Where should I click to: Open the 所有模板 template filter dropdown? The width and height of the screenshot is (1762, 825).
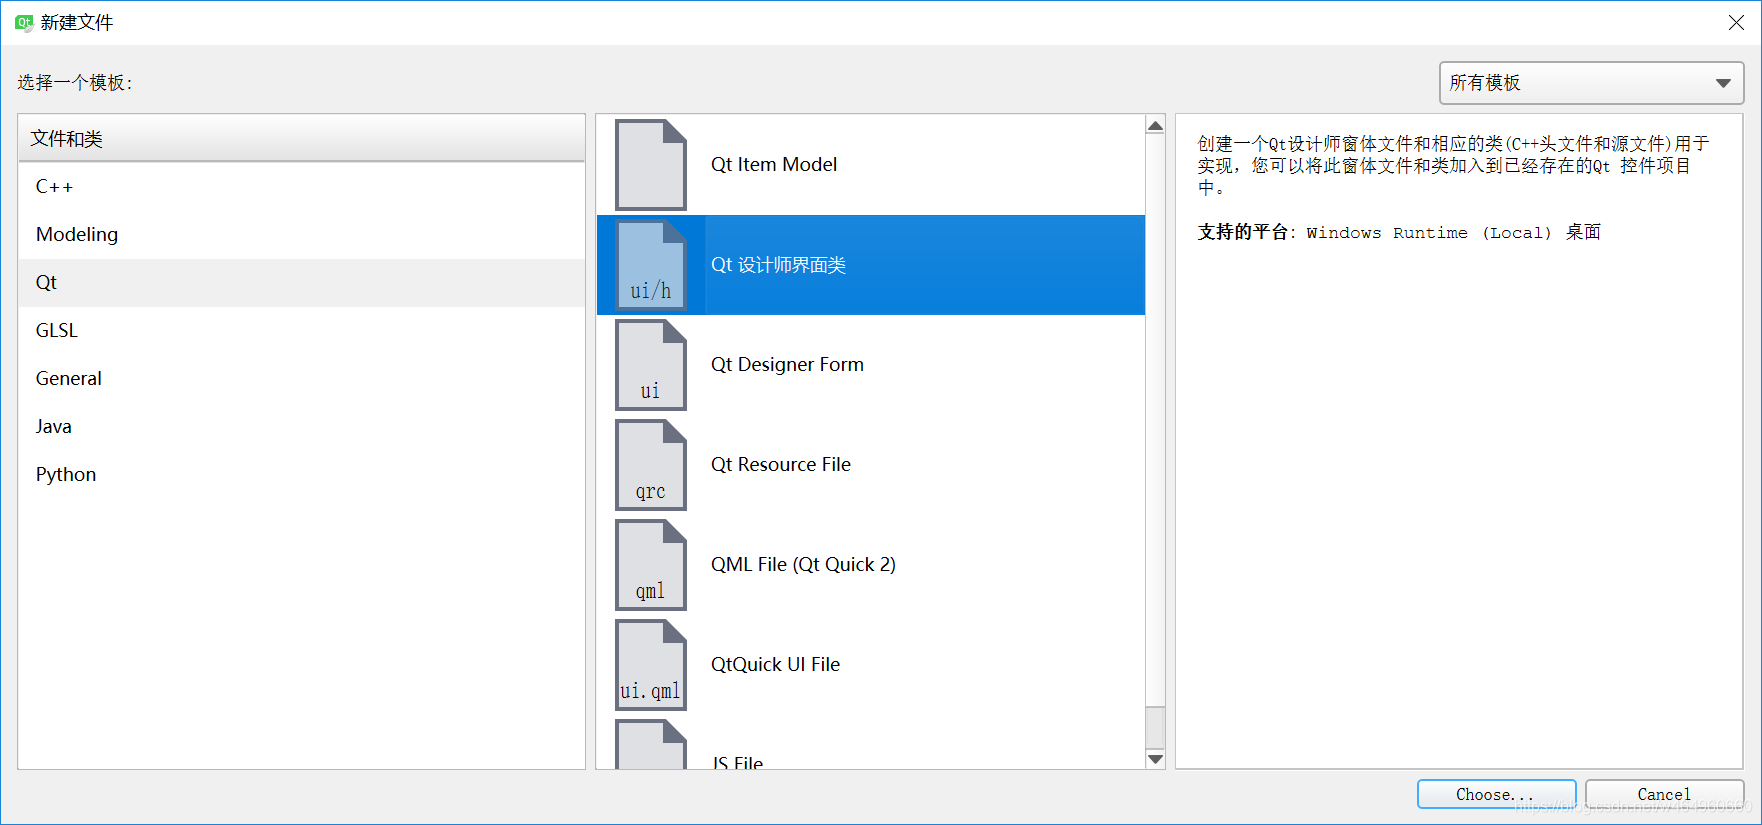[1591, 83]
